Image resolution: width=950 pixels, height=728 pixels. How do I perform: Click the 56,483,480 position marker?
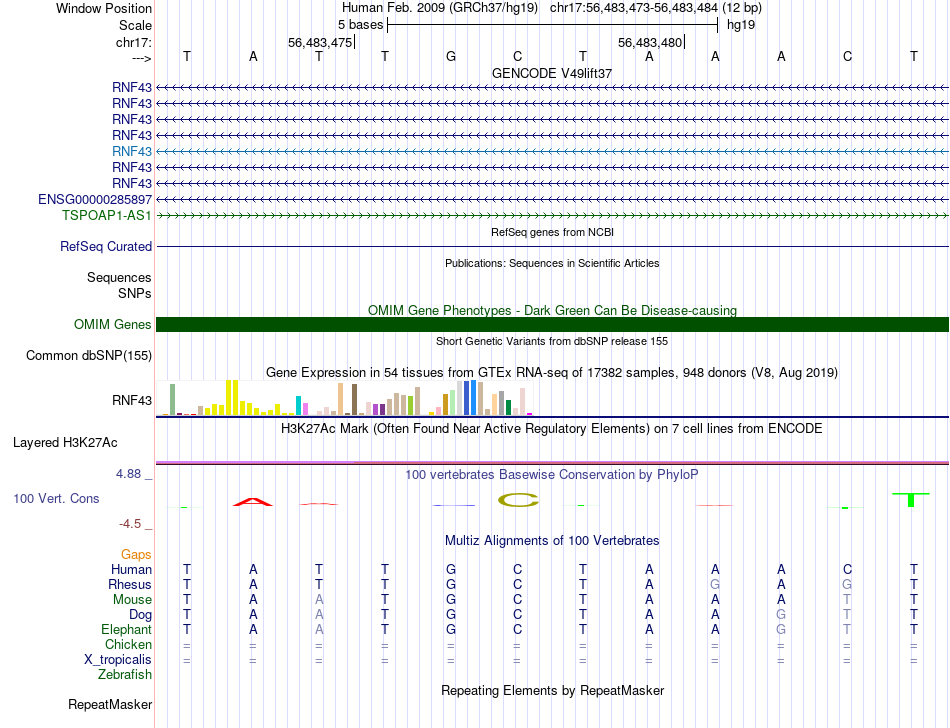pos(650,42)
